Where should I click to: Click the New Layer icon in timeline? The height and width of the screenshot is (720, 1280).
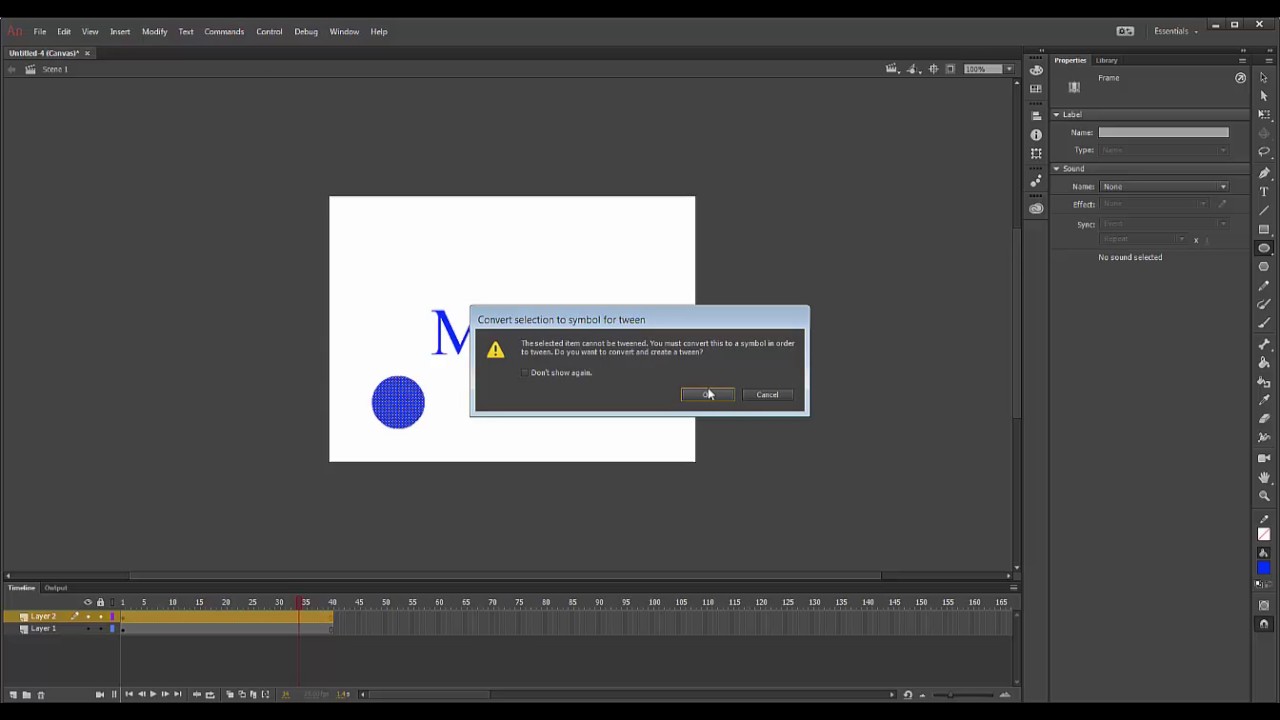click(13, 694)
